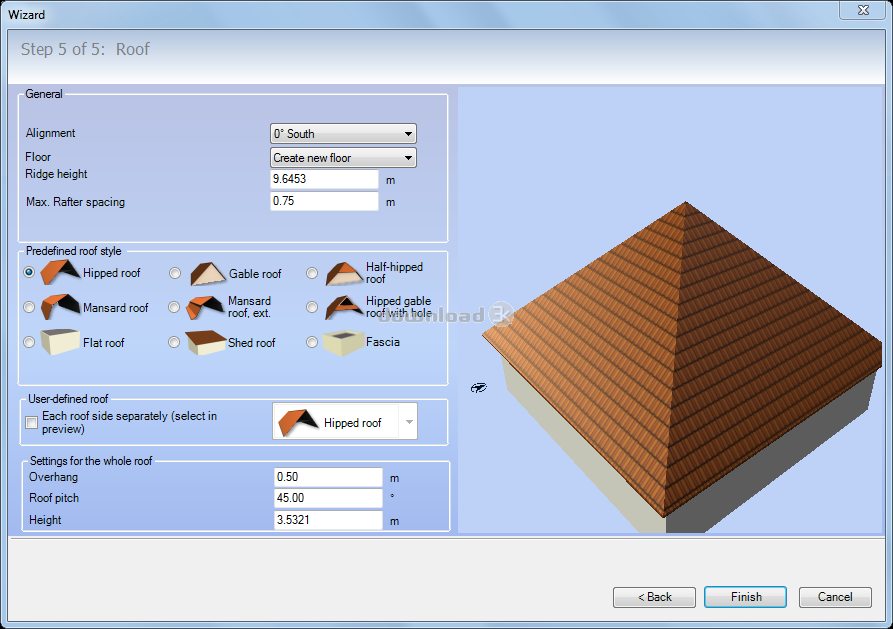The height and width of the screenshot is (629, 893).
Task: Click the Roof pitch input field
Action: (x=328, y=498)
